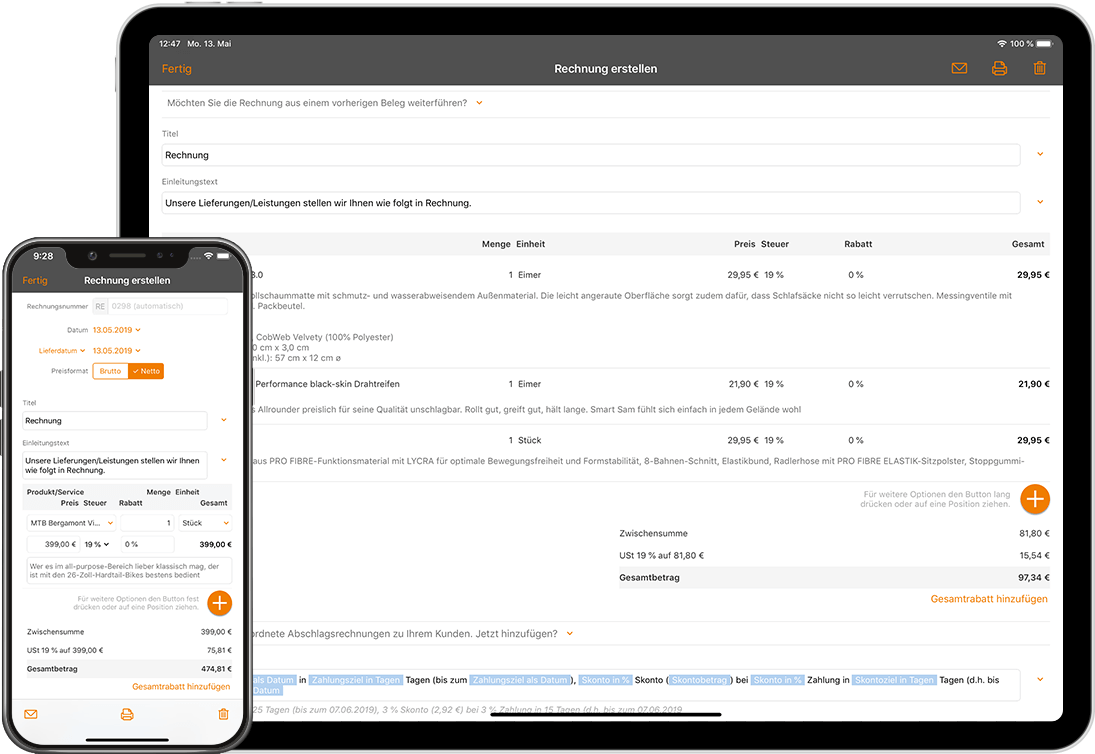Tap the printer icon in iPad header

click(x=999, y=68)
